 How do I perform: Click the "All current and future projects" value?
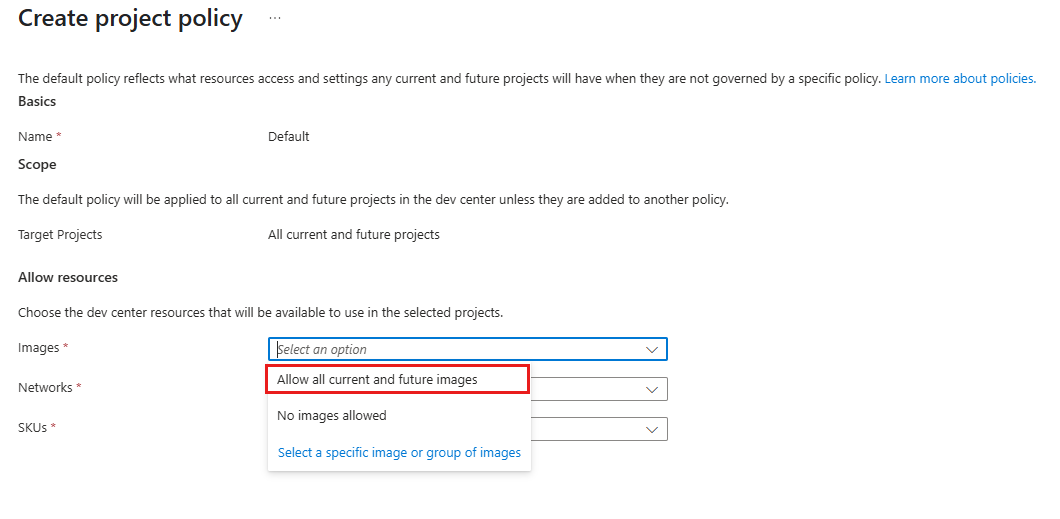click(354, 234)
